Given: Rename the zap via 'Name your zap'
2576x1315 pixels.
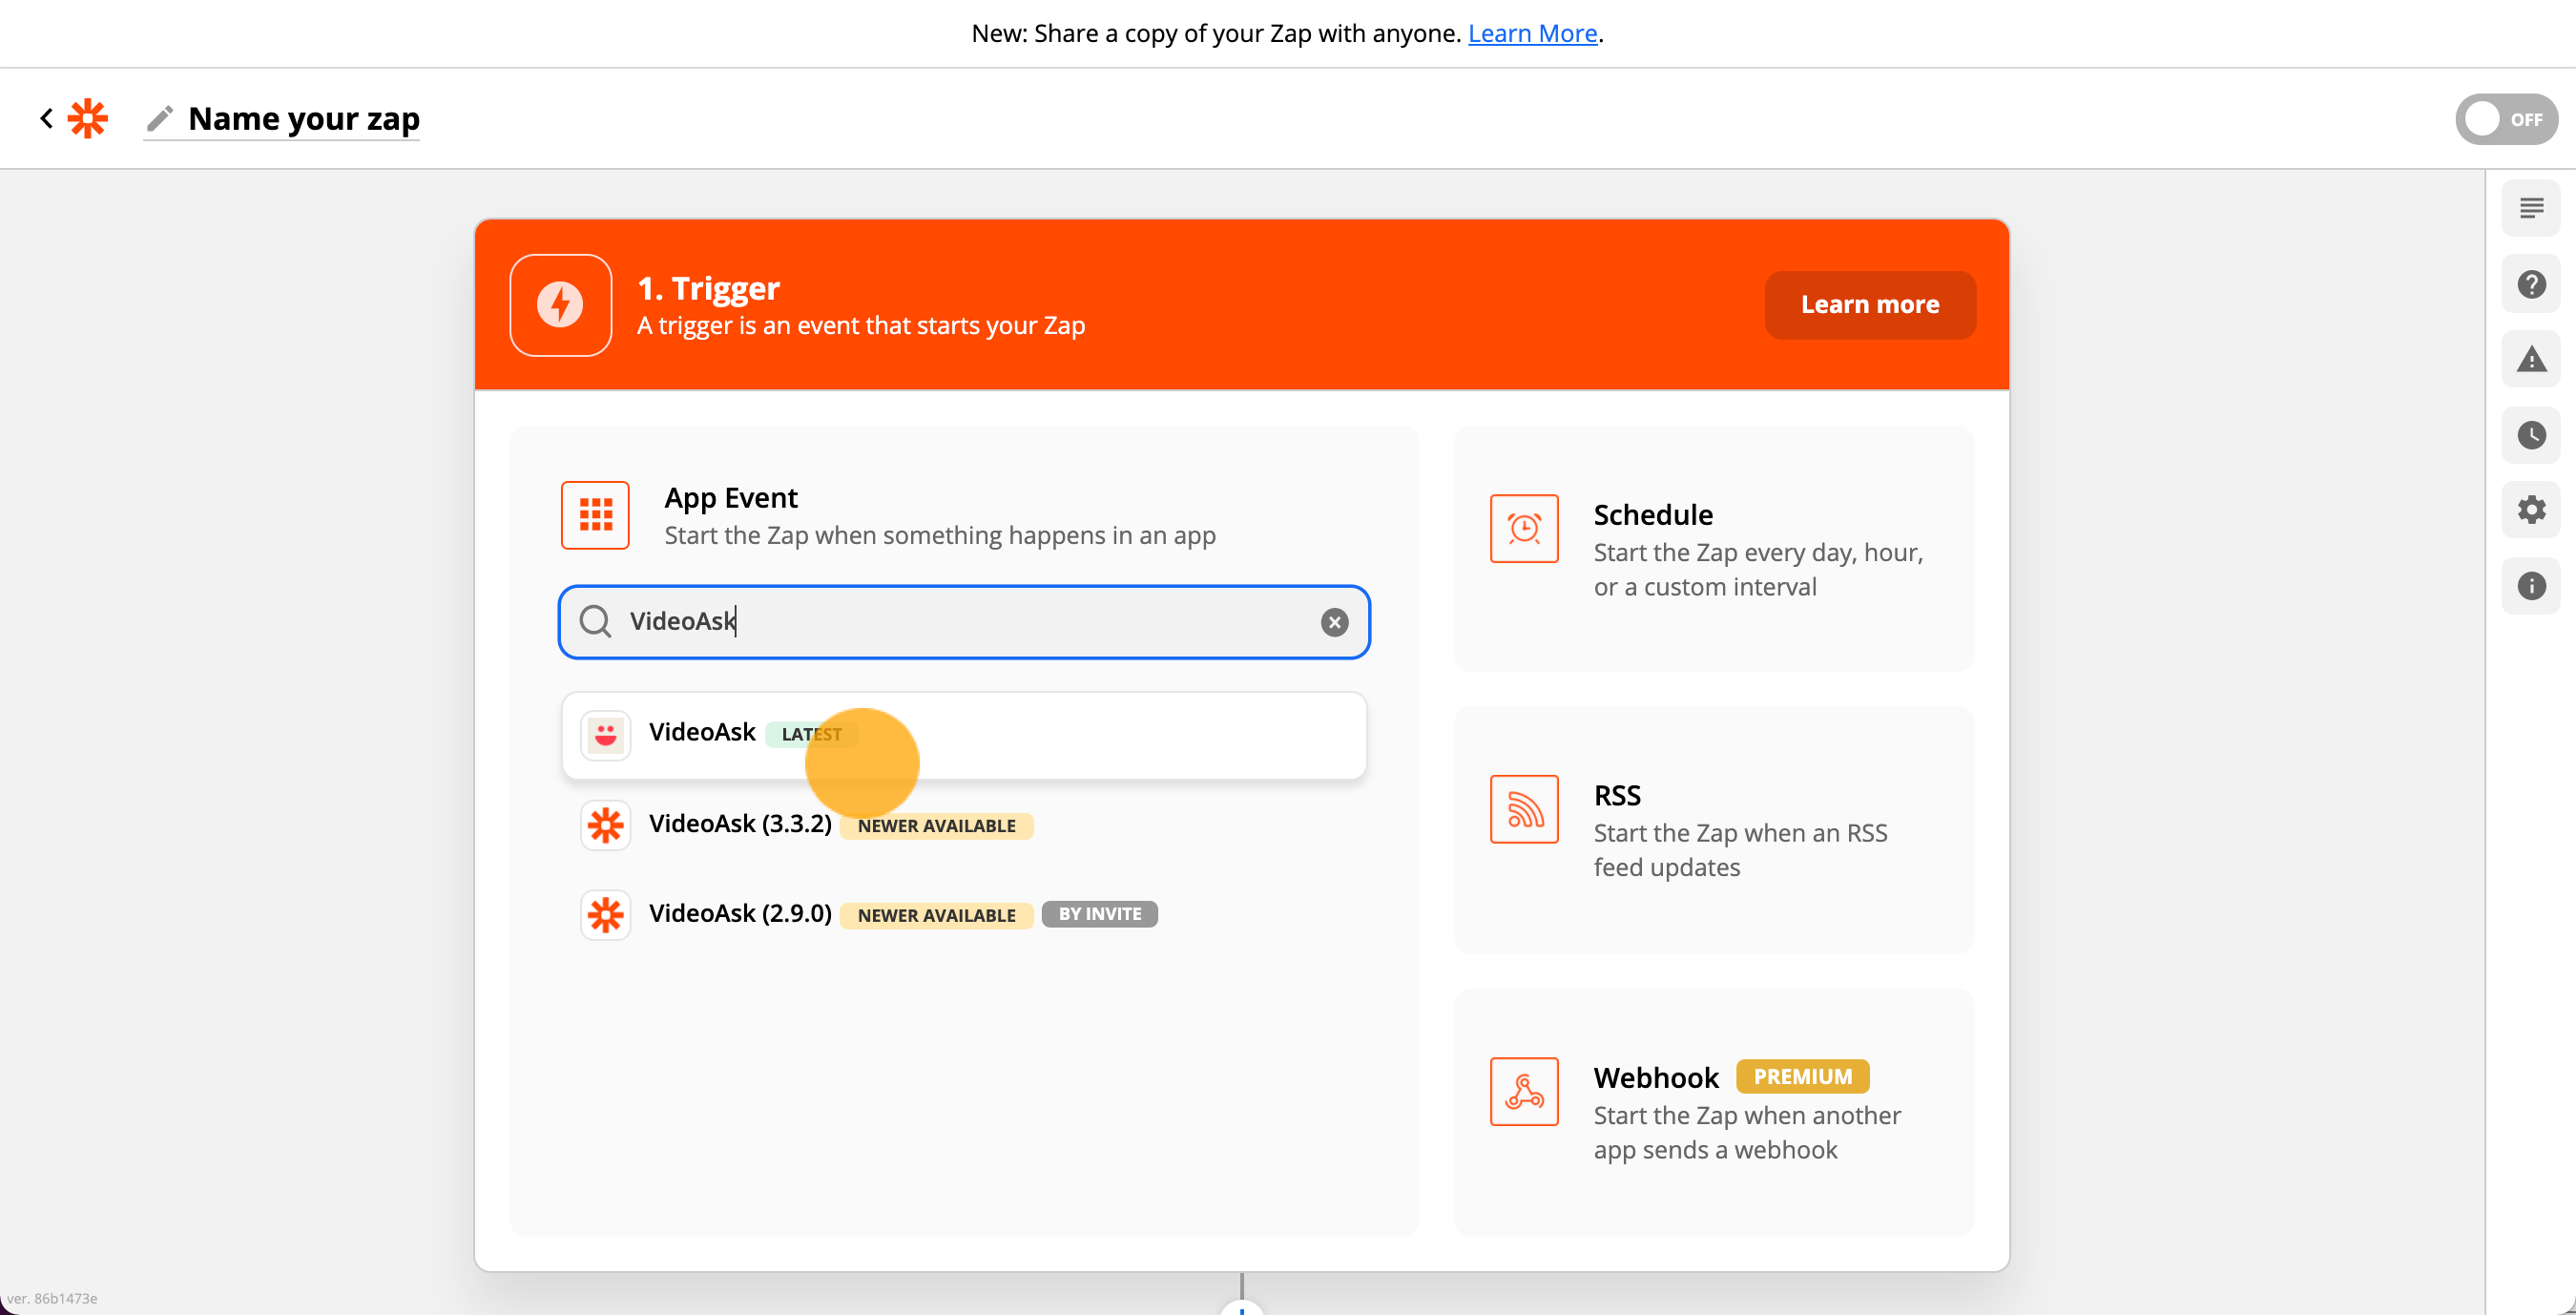Looking at the screenshot, I should 304,118.
